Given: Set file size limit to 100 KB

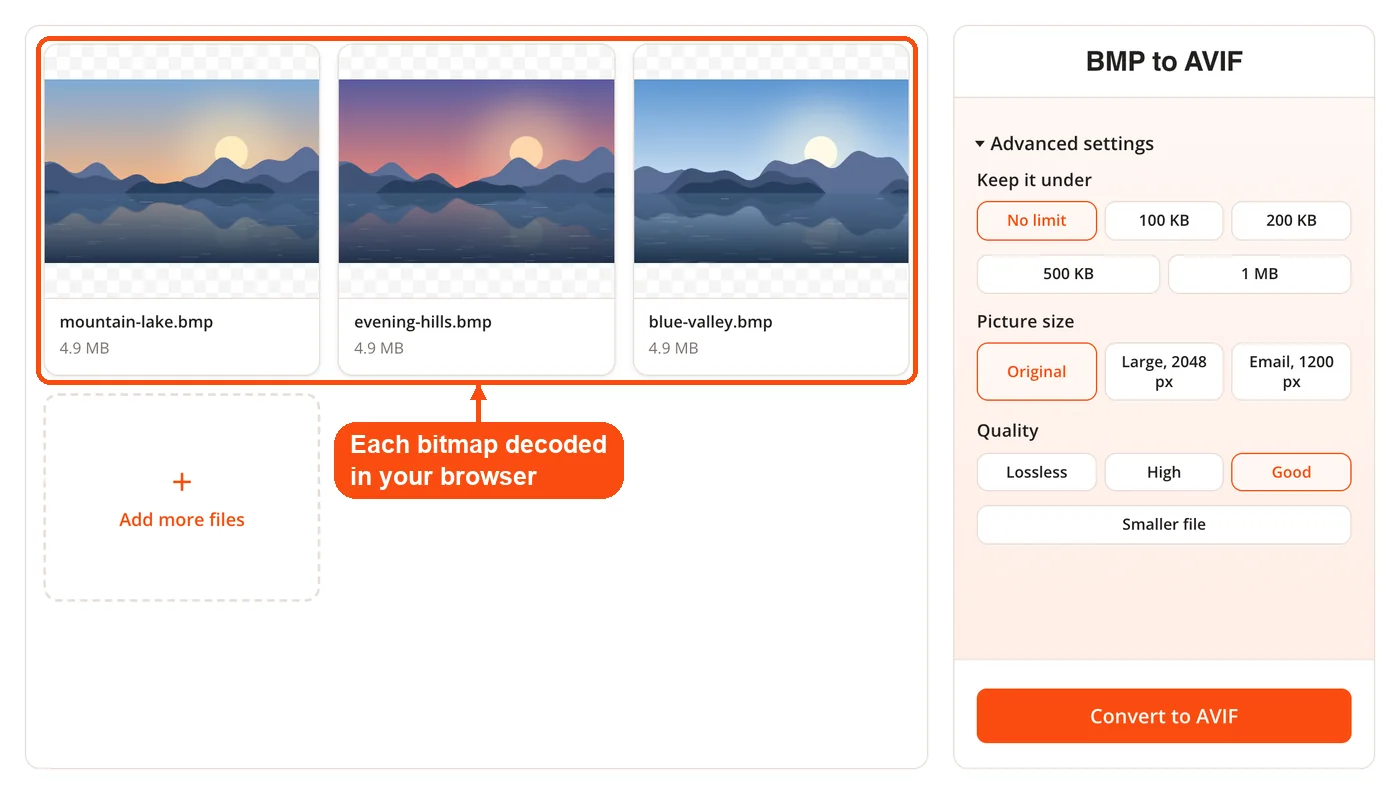Looking at the screenshot, I should [x=1164, y=221].
